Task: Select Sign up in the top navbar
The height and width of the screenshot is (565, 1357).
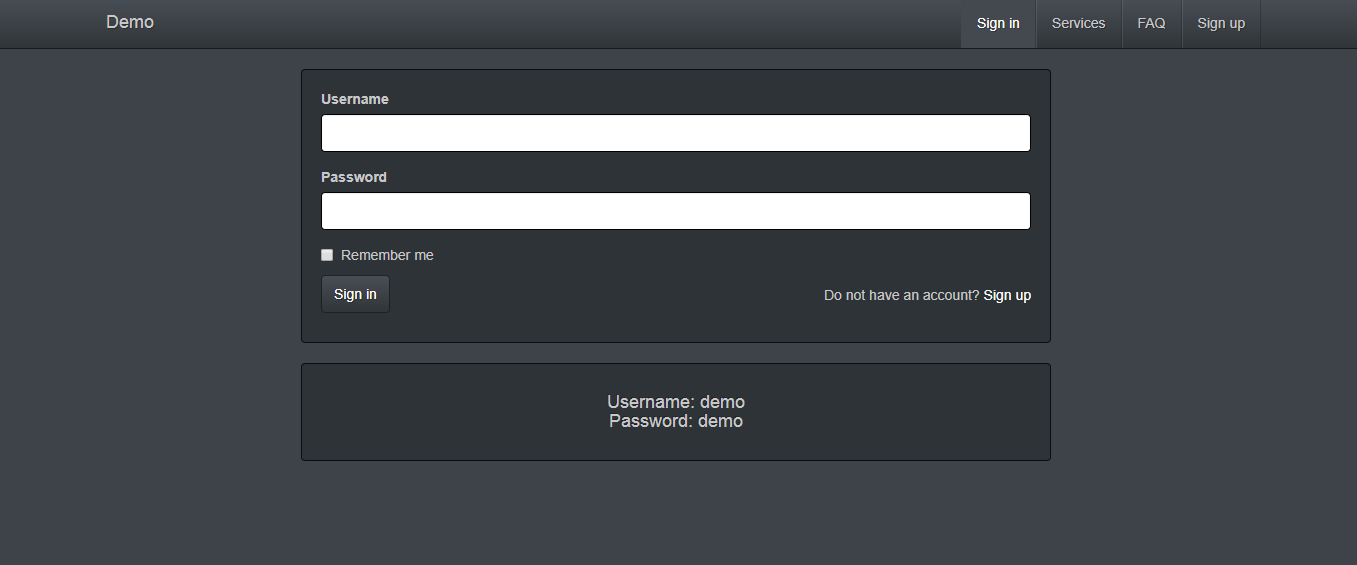Action: (1221, 23)
